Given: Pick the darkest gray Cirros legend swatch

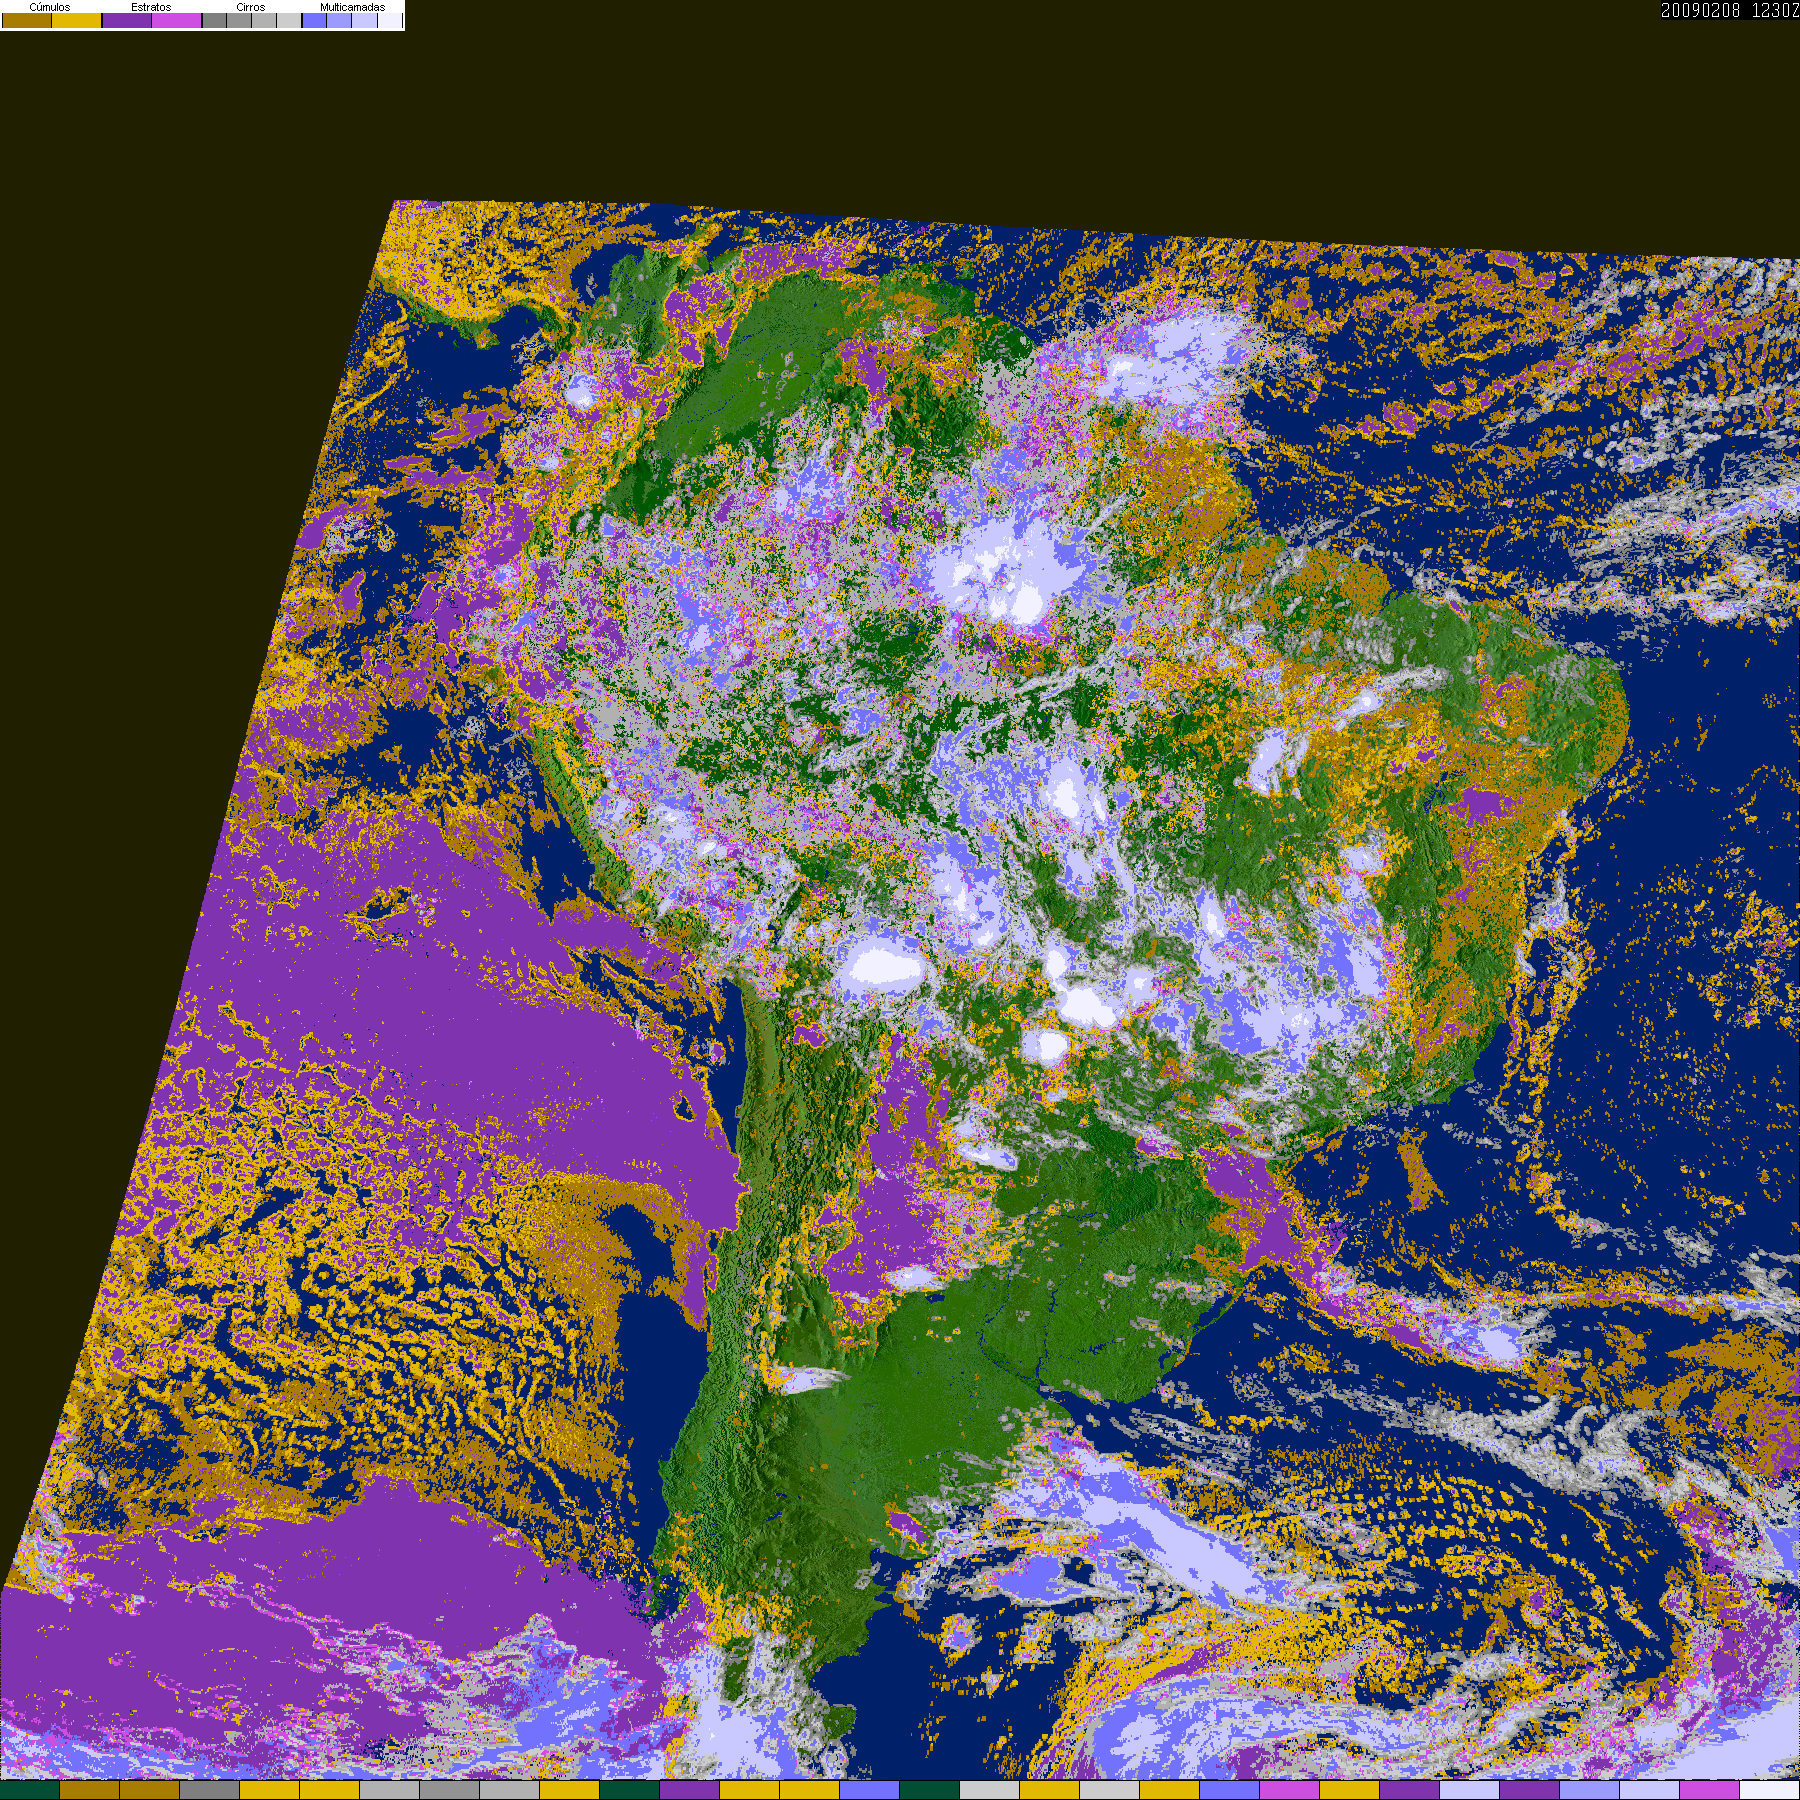Looking at the screenshot, I should (215, 20).
